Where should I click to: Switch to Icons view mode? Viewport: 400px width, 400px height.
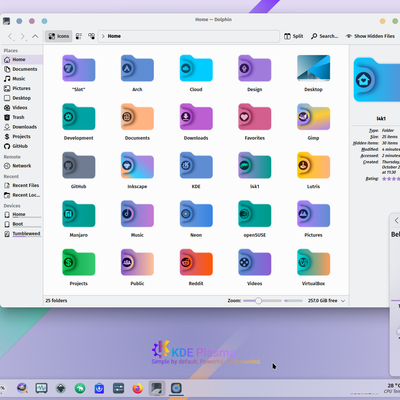pyautogui.click(x=59, y=36)
